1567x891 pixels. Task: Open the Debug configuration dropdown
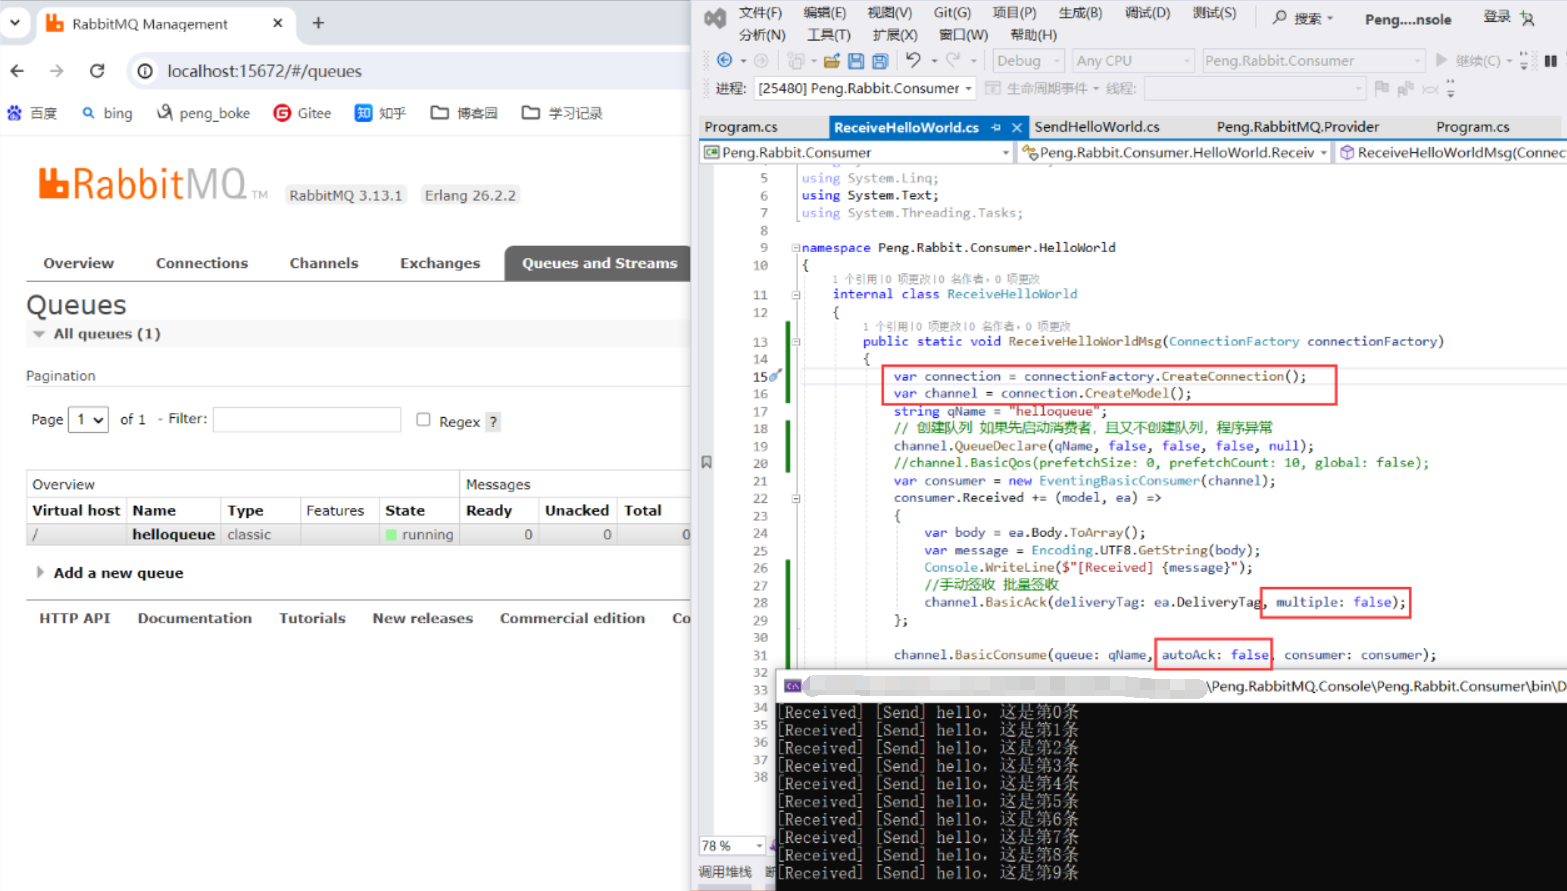1029,61
